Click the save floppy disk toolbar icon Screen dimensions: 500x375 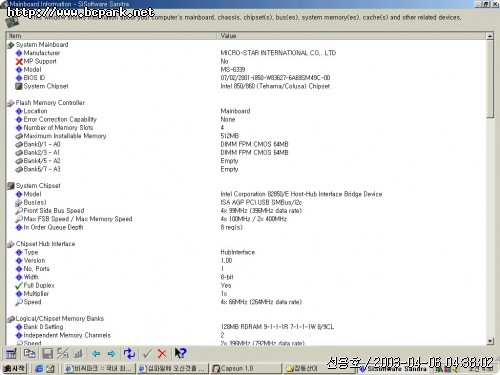[x=47, y=354]
